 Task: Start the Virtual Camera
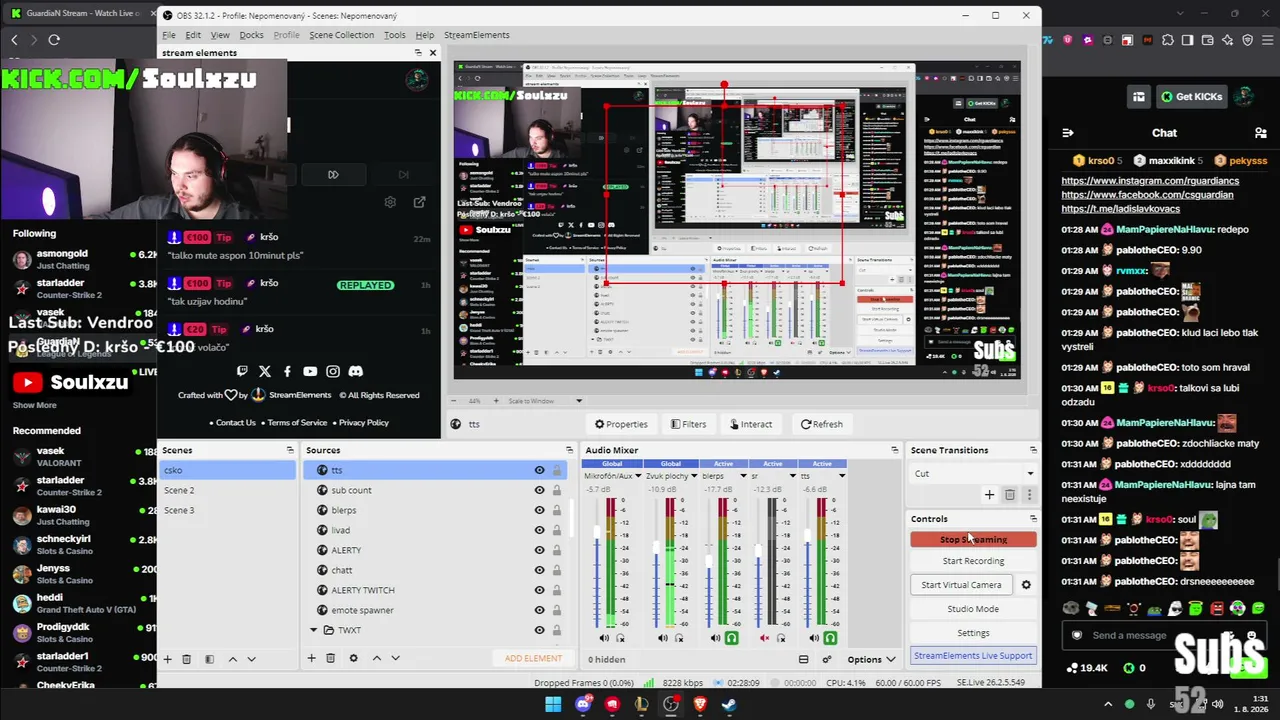[961, 585]
